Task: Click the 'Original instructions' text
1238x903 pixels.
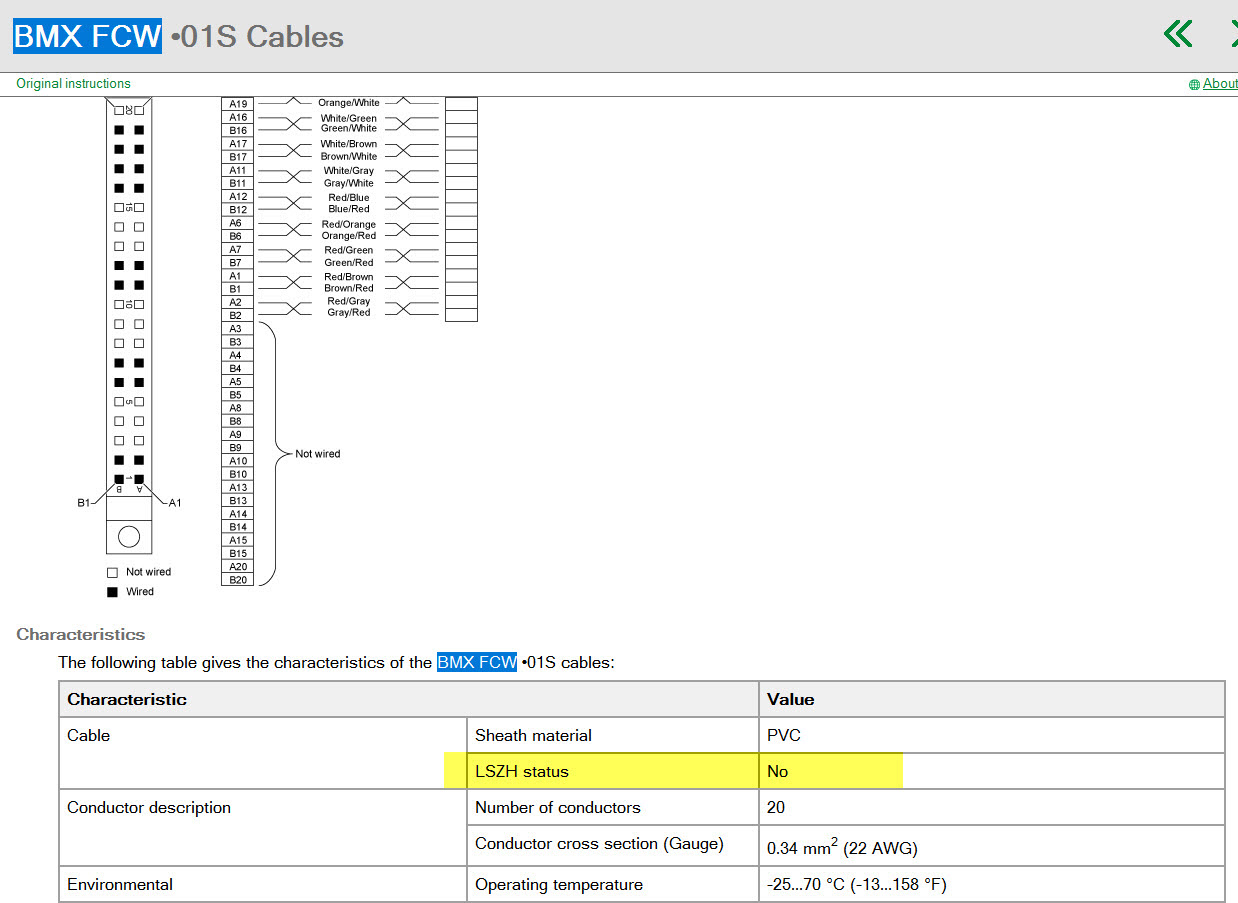Action: point(73,84)
